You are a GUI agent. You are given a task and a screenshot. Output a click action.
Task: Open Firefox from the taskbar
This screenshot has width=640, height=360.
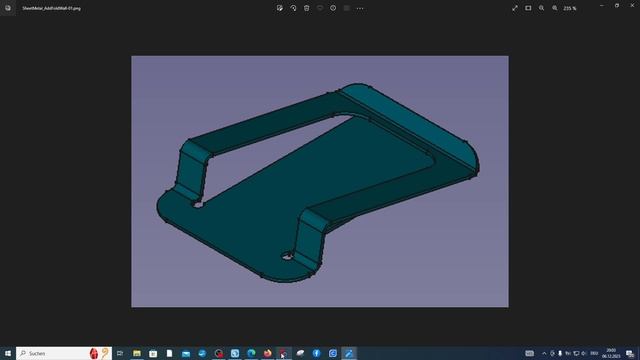click(x=267, y=353)
